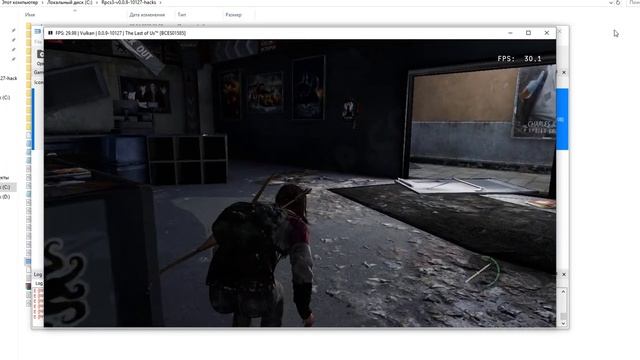Select "Rpcs3-v0.0.9-10127-hacks" breadcrumb folder
This screenshot has height=360, width=640.
129,2
